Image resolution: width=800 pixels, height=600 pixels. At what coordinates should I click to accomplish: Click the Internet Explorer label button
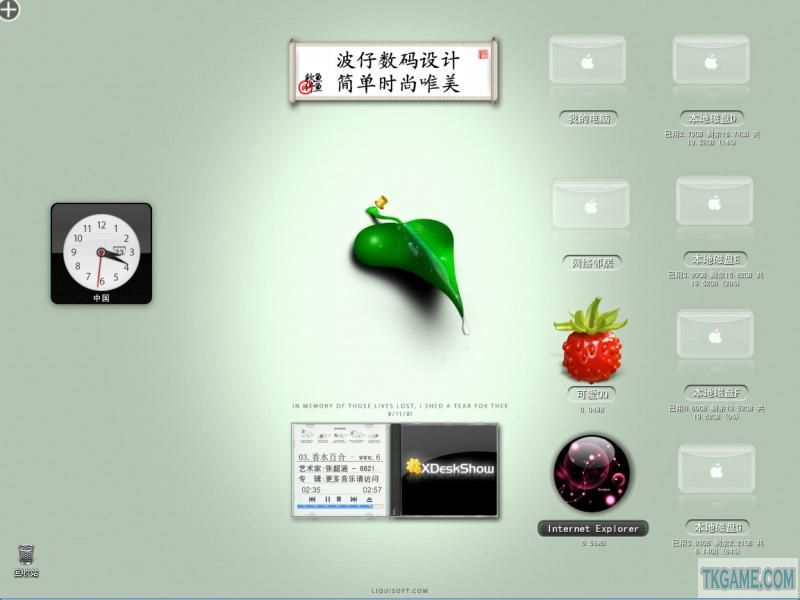pyautogui.click(x=593, y=529)
